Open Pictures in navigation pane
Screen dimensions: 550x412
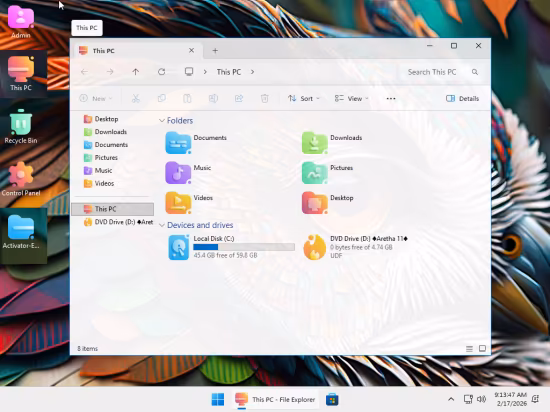pyautogui.click(x=101, y=158)
